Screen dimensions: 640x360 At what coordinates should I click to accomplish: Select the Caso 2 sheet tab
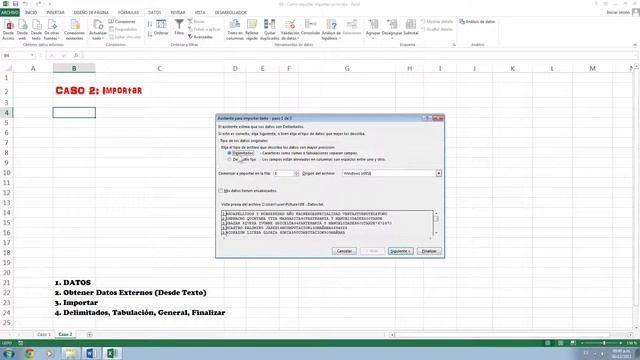[65, 334]
